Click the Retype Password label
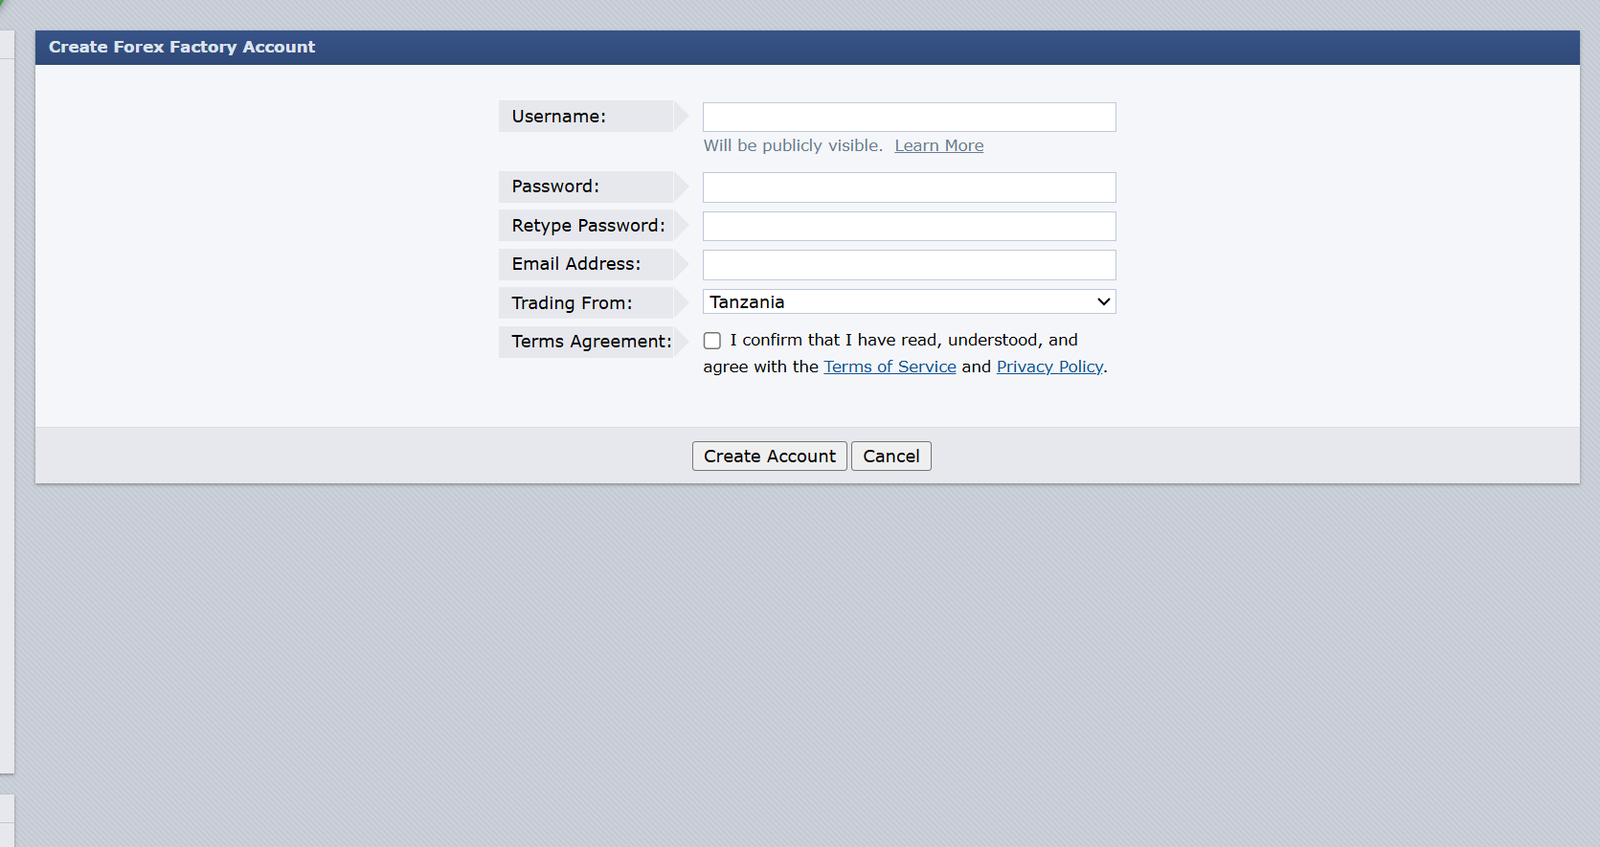 pyautogui.click(x=588, y=226)
